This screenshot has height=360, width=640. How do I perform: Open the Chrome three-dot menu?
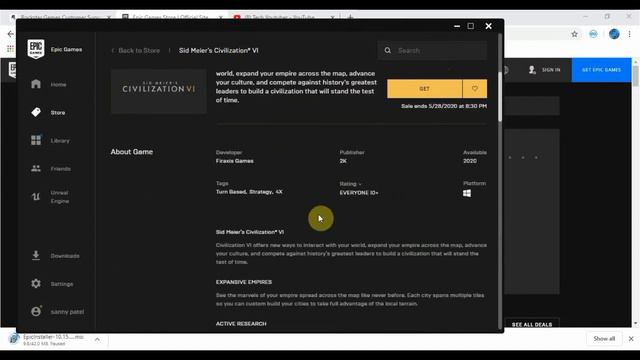(x=629, y=34)
